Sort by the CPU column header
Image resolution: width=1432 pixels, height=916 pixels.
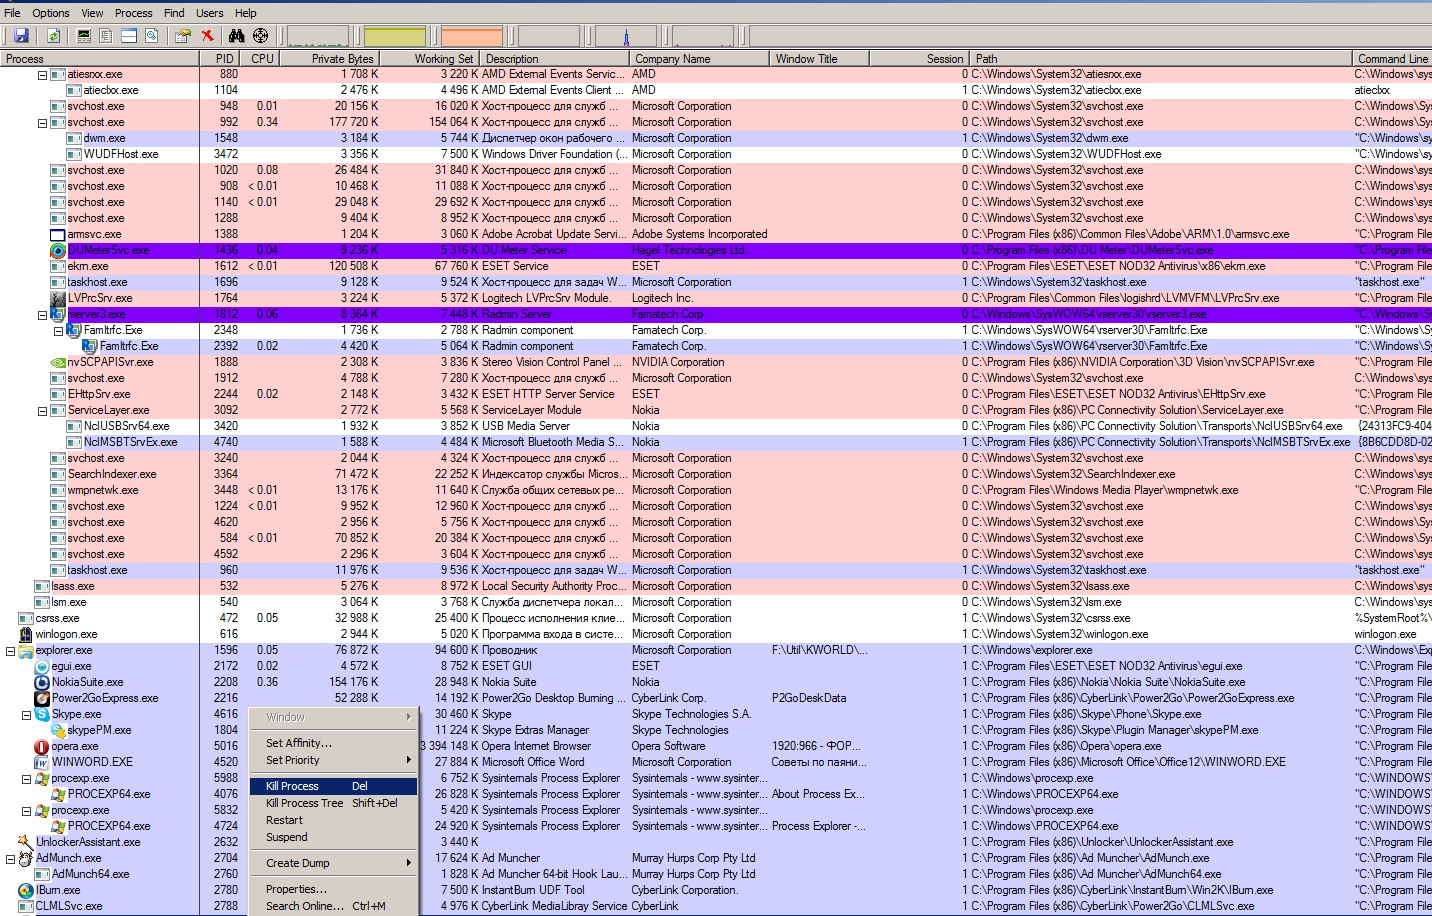(x=262, y=59)
